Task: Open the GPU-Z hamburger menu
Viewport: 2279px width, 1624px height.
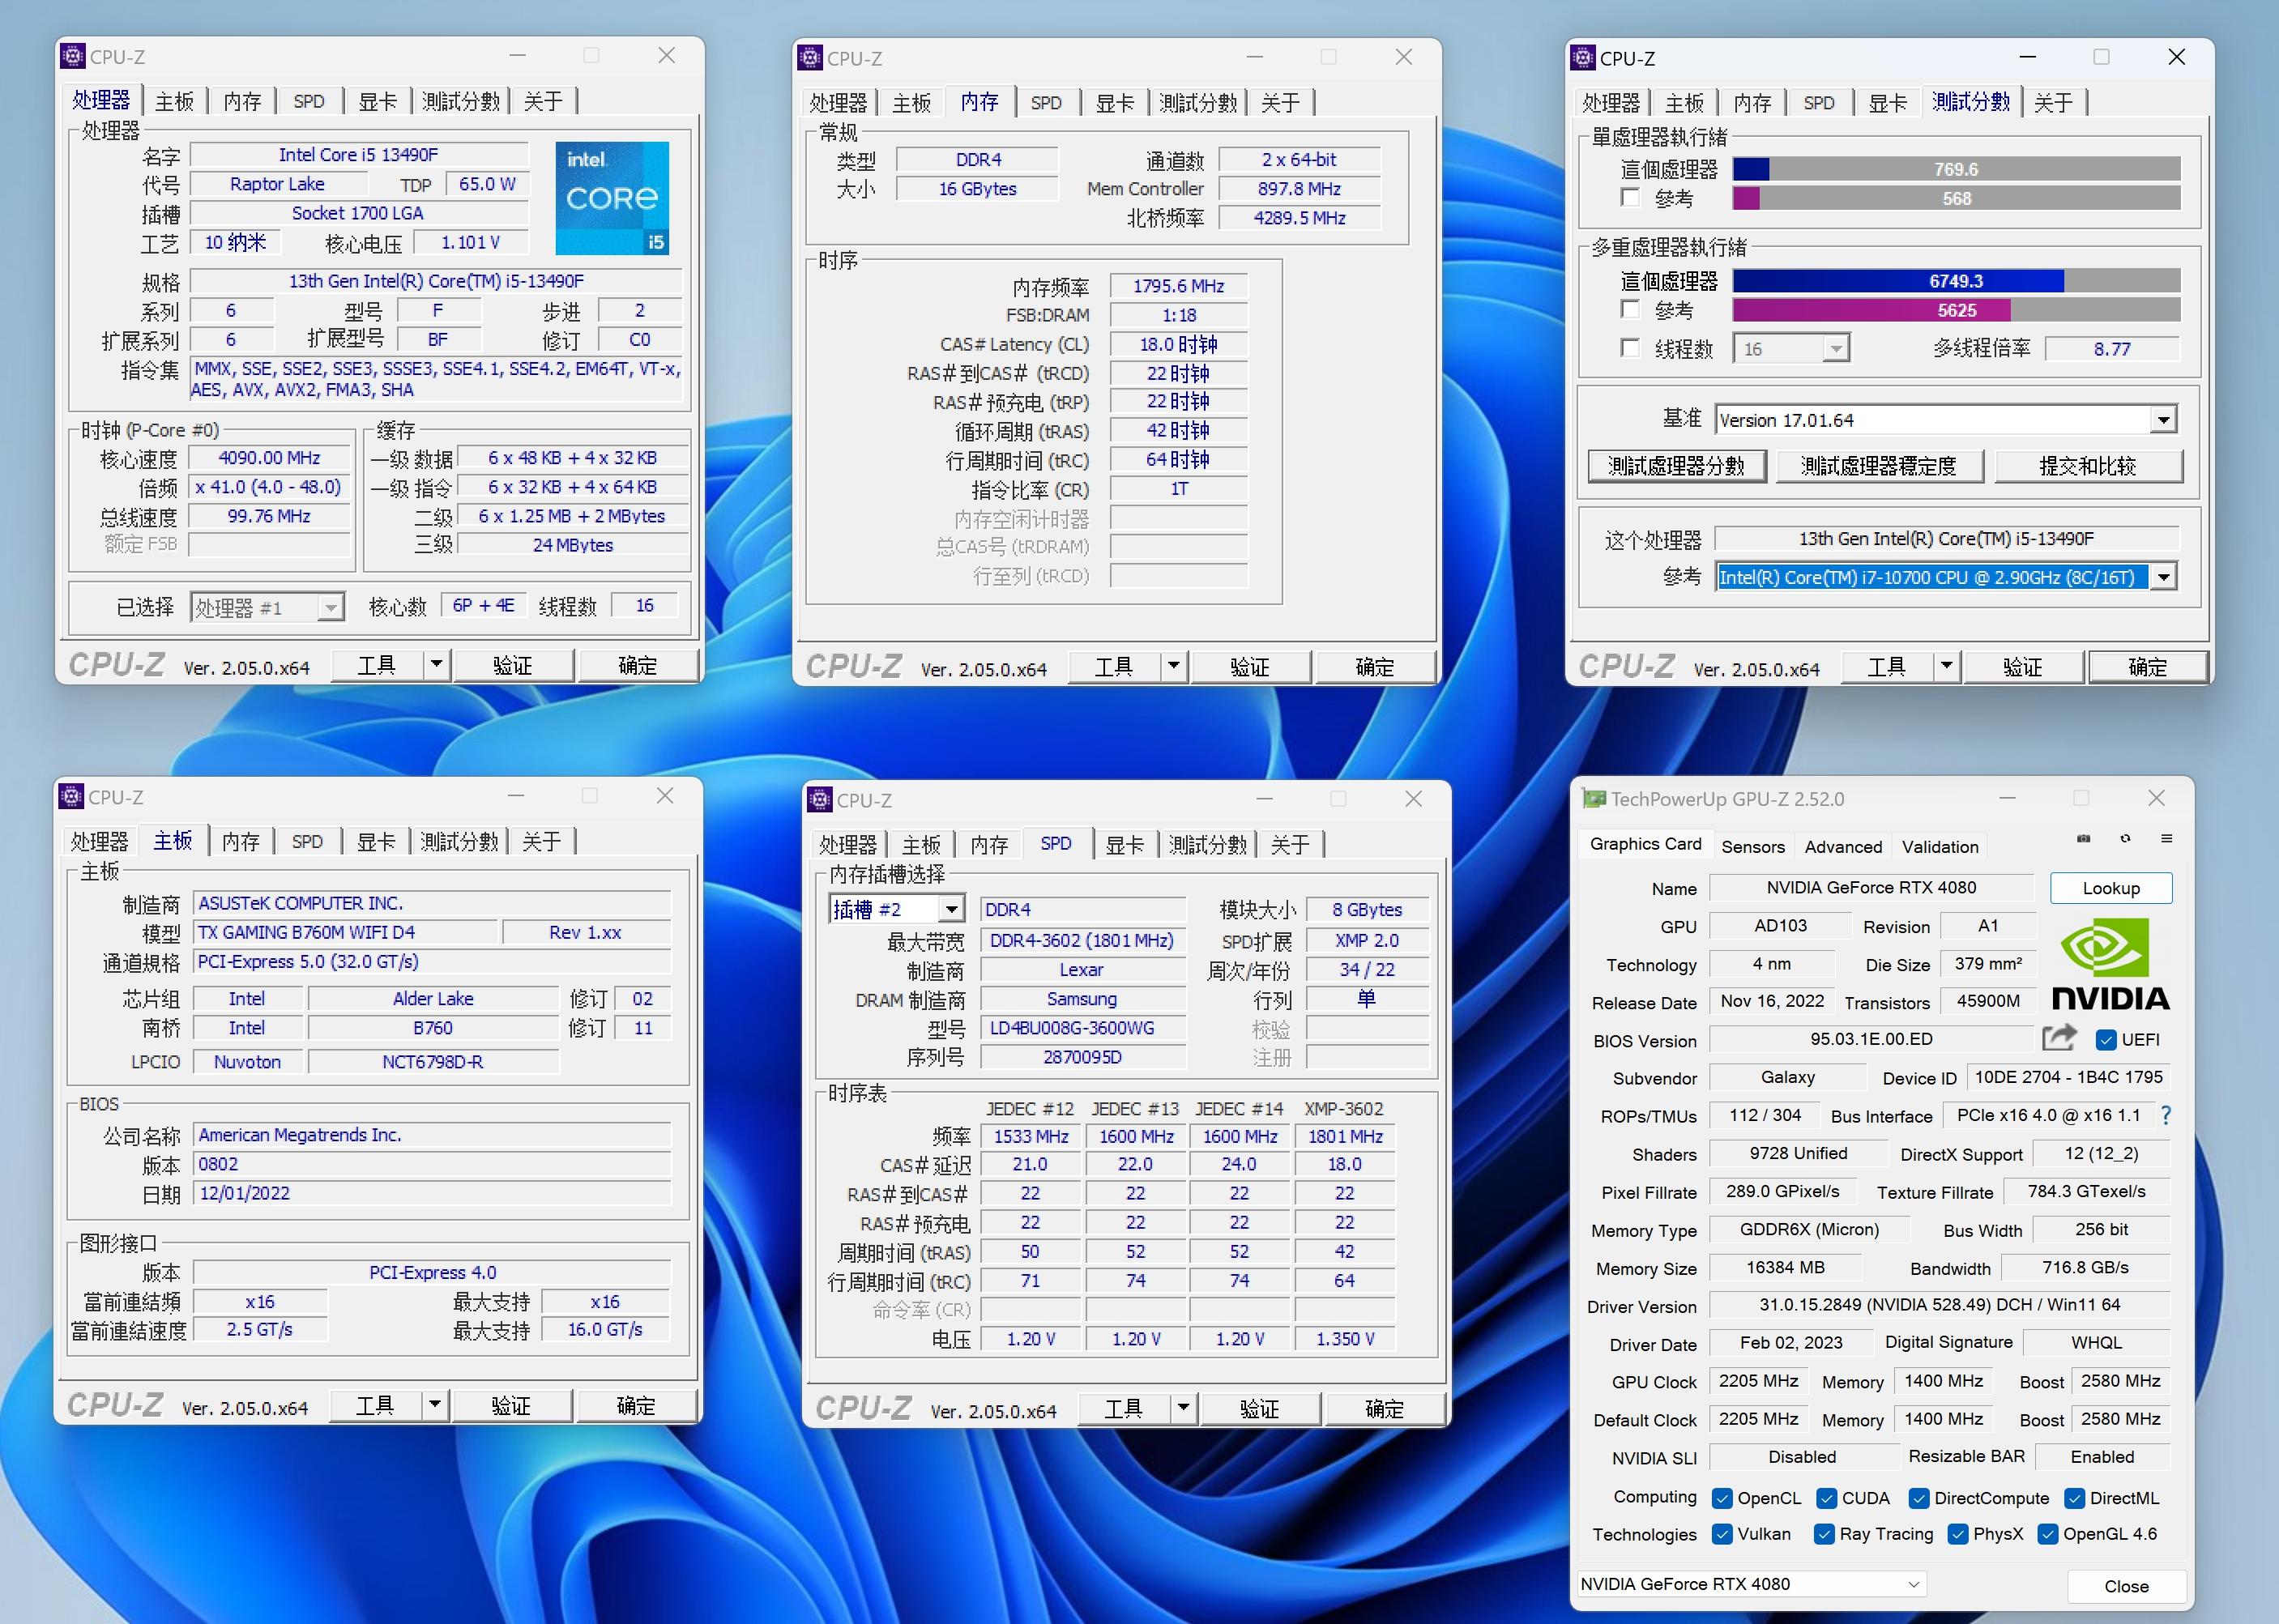Action: pos(2166,839)
